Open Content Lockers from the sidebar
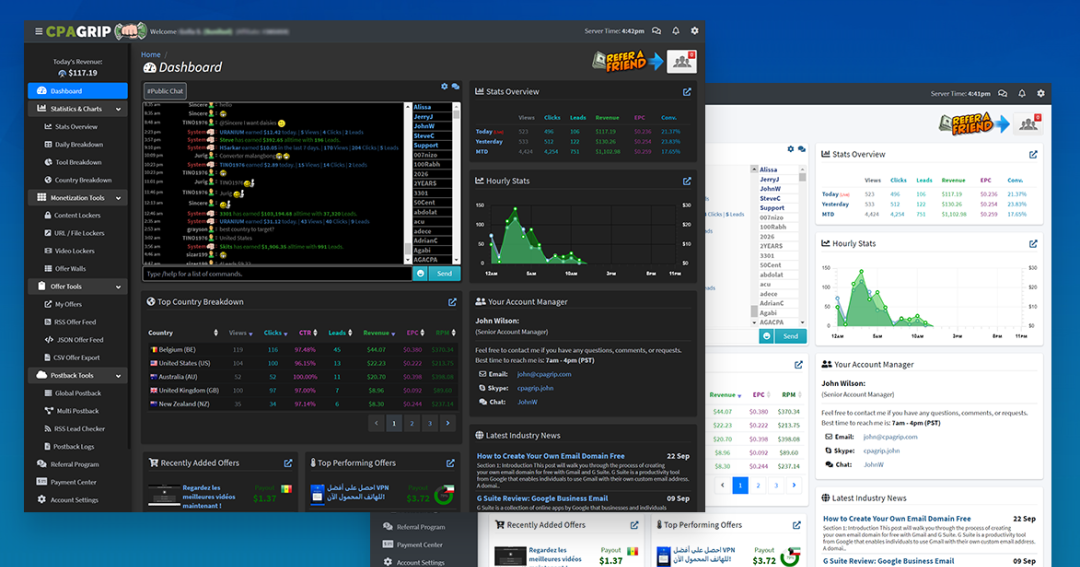This screenshot has width=1080, height=567. pos(79,215)
